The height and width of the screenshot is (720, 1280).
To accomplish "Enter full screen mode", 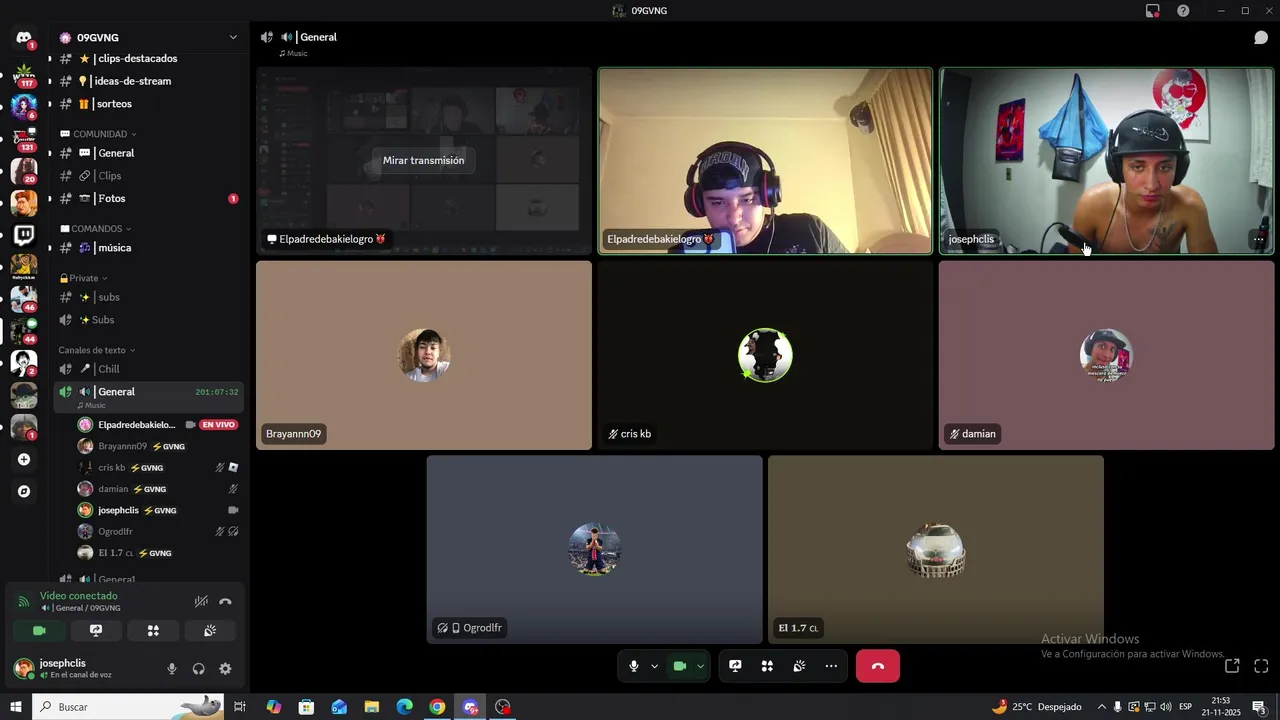I will (x=1261, y=666).
